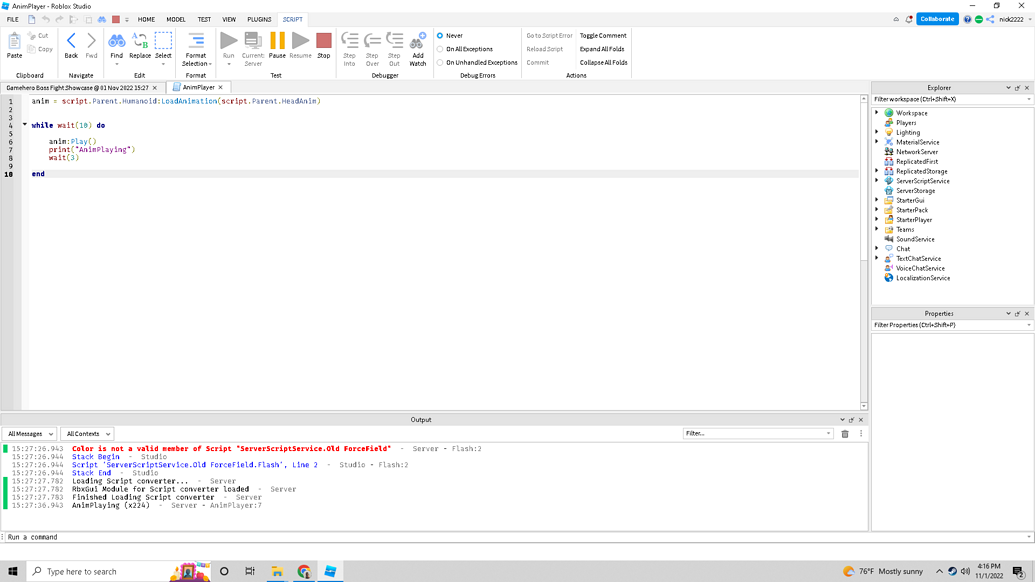
Task: Select the AnimPlayer script tab
Action: click(198, 87)
